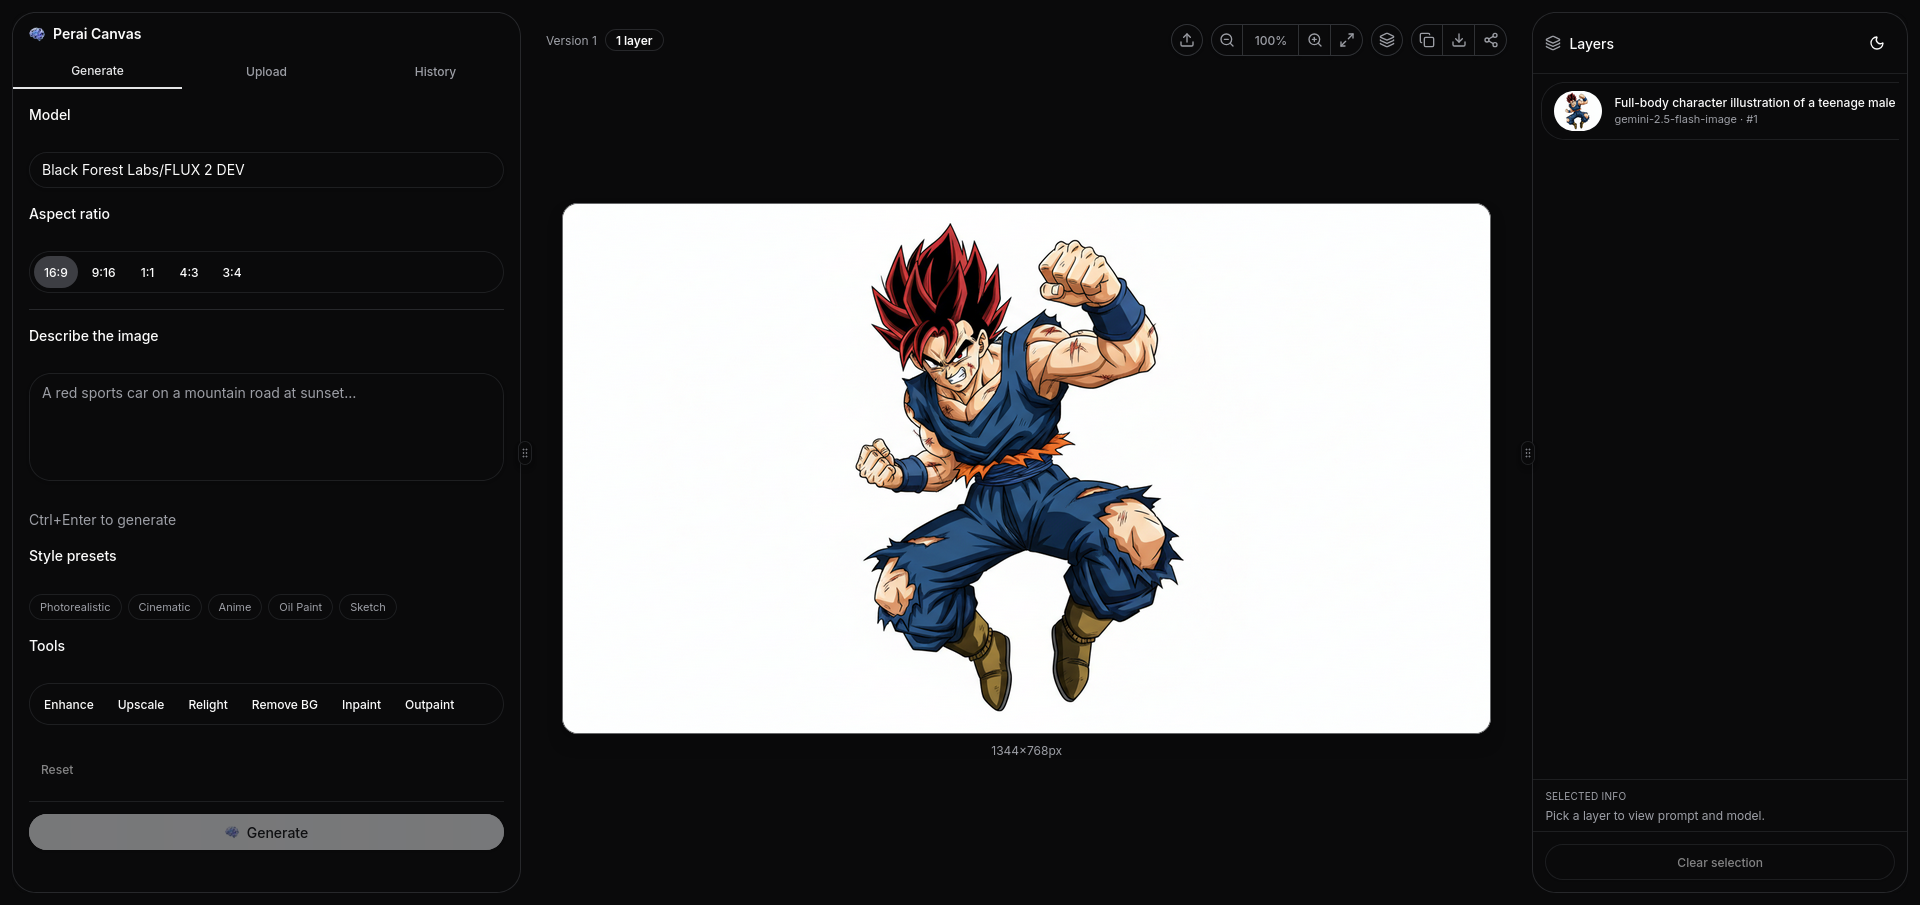The height and width of the screenshot is (905, 1920).
Task: Choose the Remove BG tool
Action: [285, 704]
